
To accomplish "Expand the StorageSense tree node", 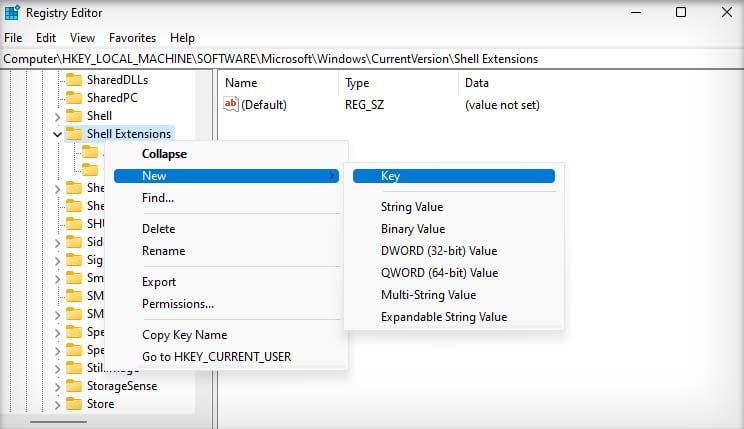I will [57, 387].
